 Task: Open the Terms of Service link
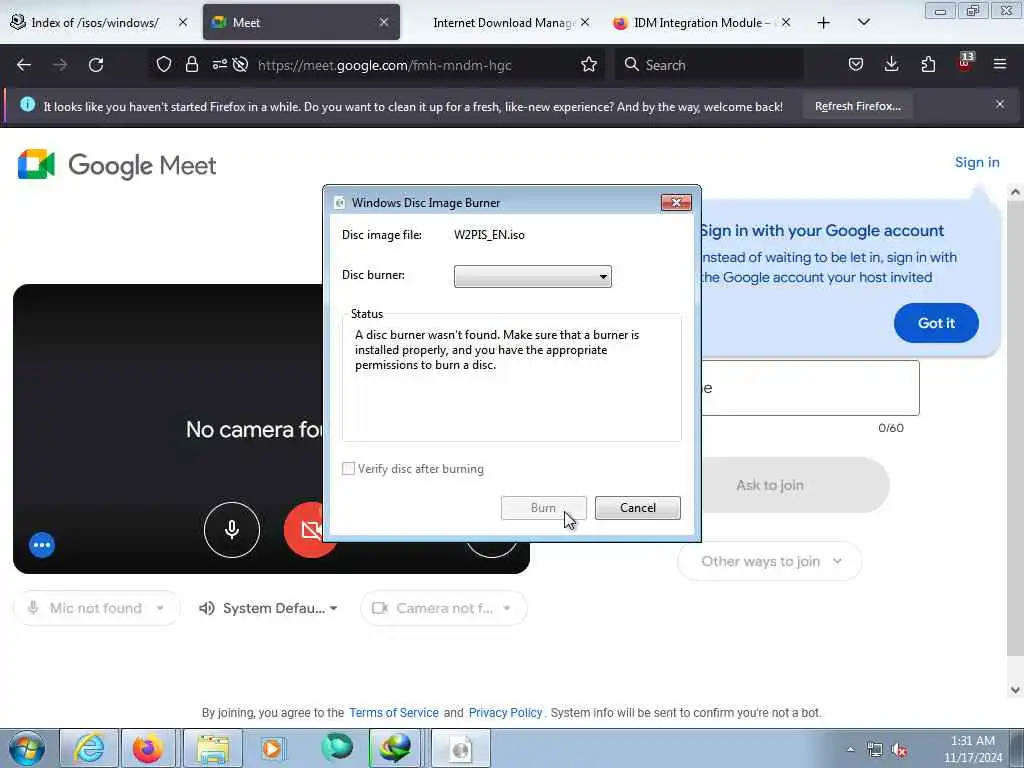point(394,712)
